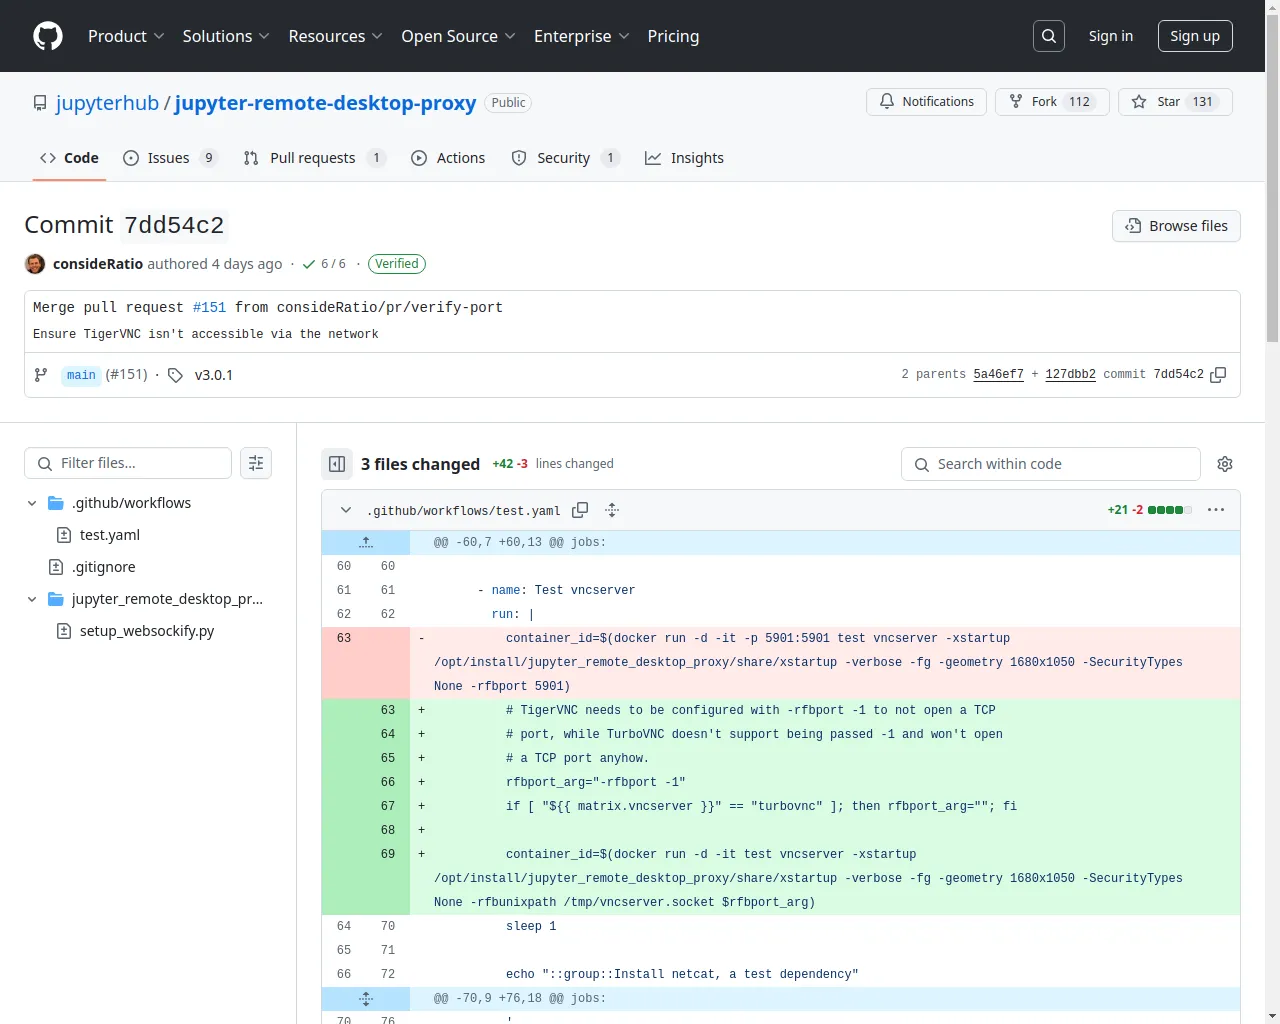
Task: Toggle the file tree side panel
Action: click(337, 464)
